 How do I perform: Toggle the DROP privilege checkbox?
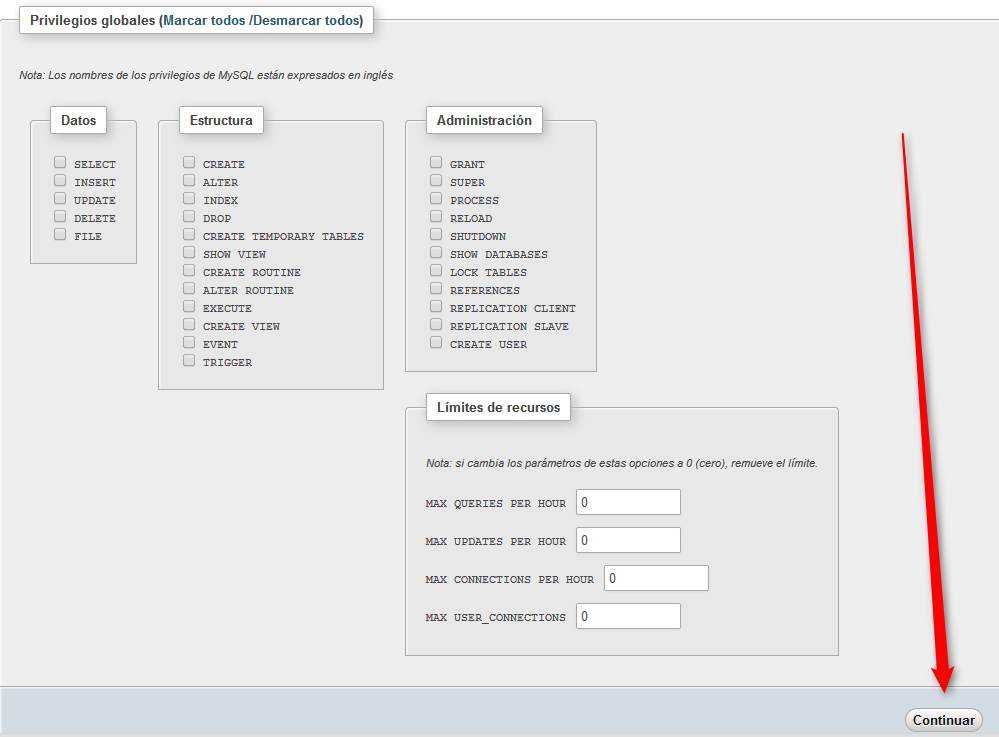pos(189,217)
